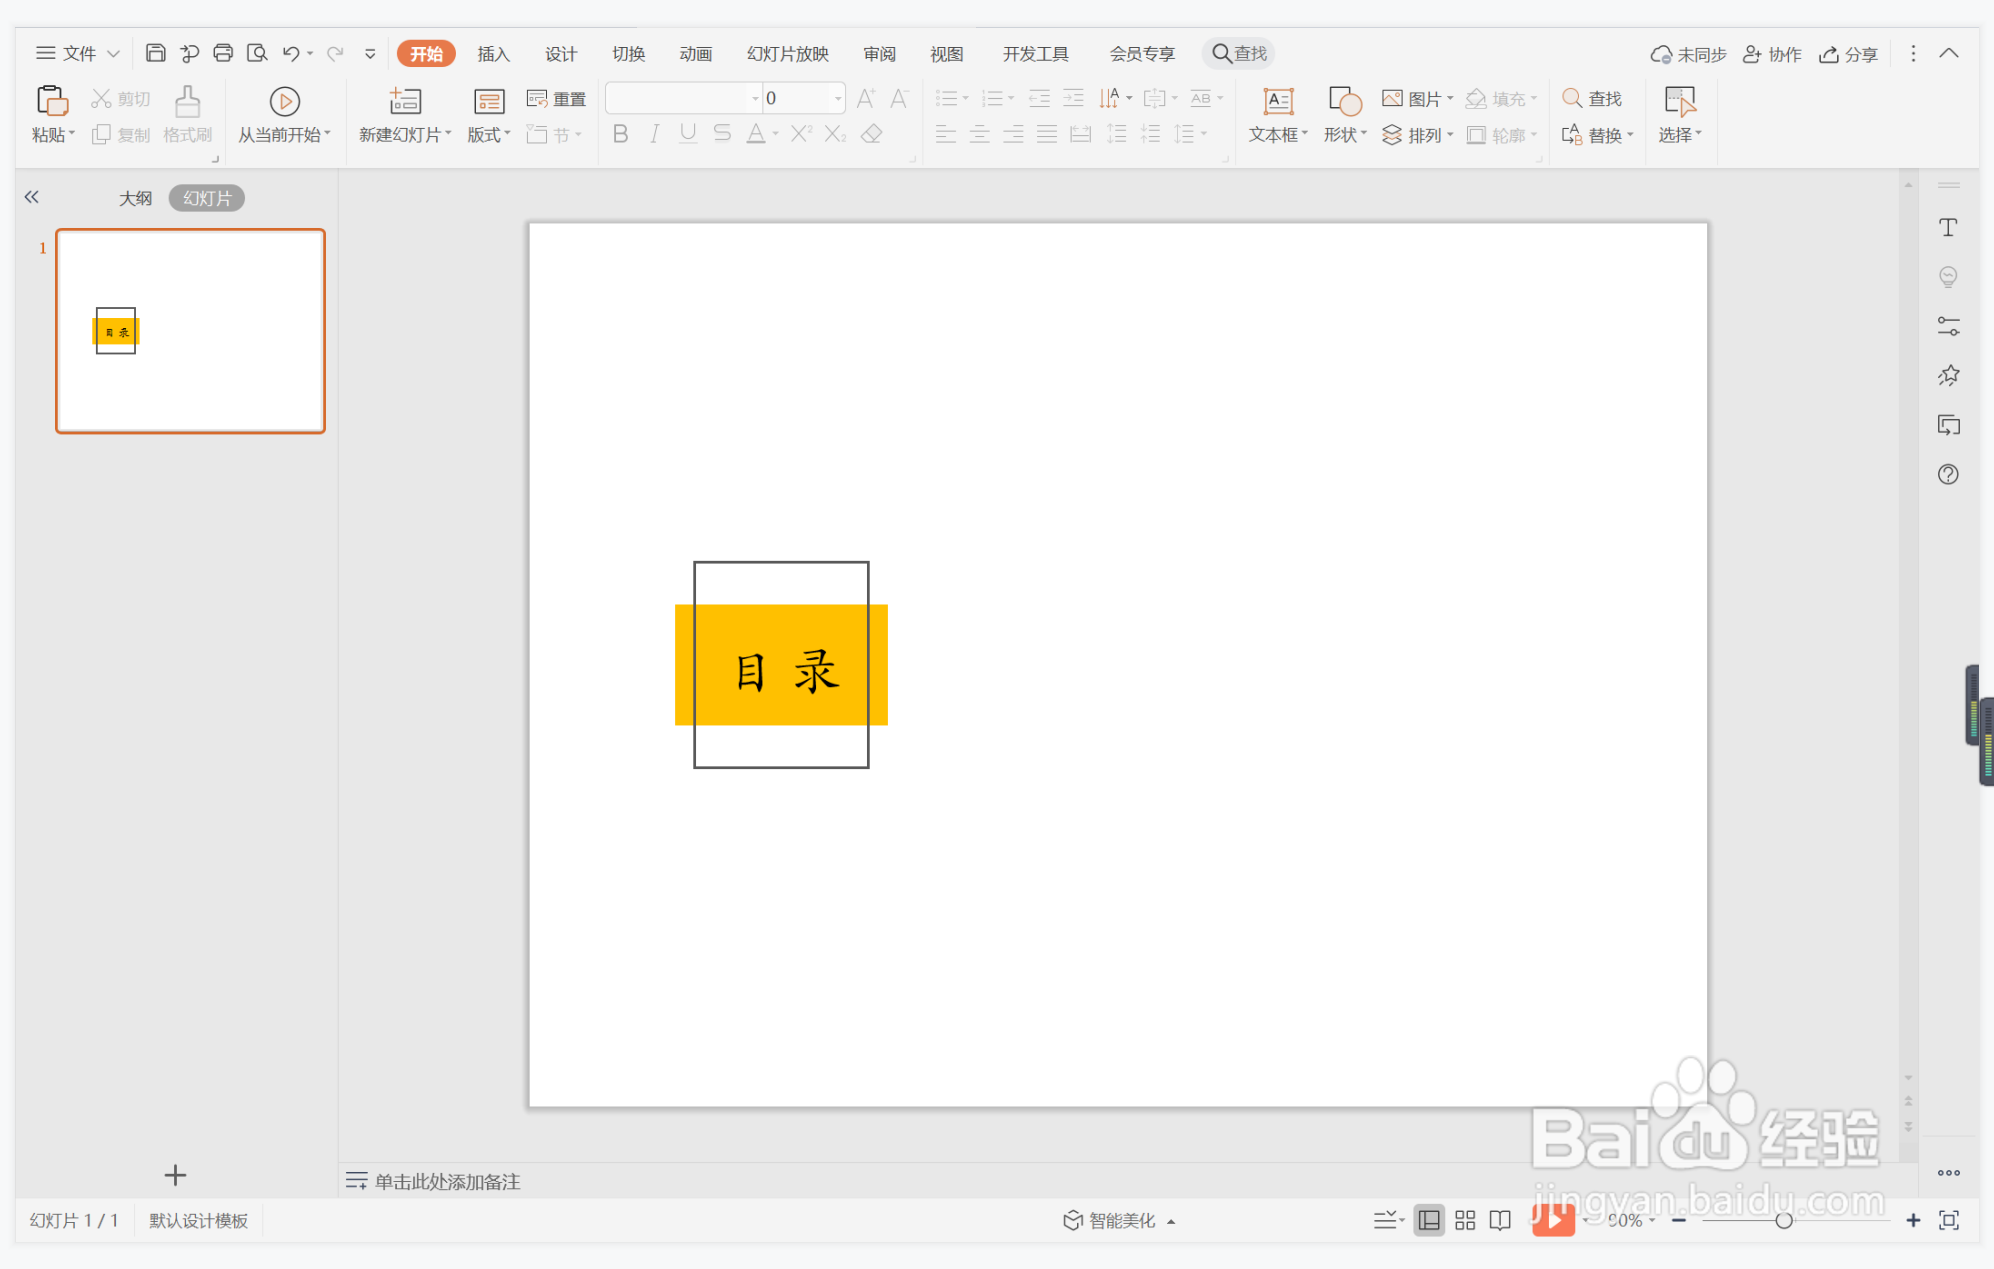Align text left
This screenshot has height=1269, width=1994.
click(x=946, y=134)
